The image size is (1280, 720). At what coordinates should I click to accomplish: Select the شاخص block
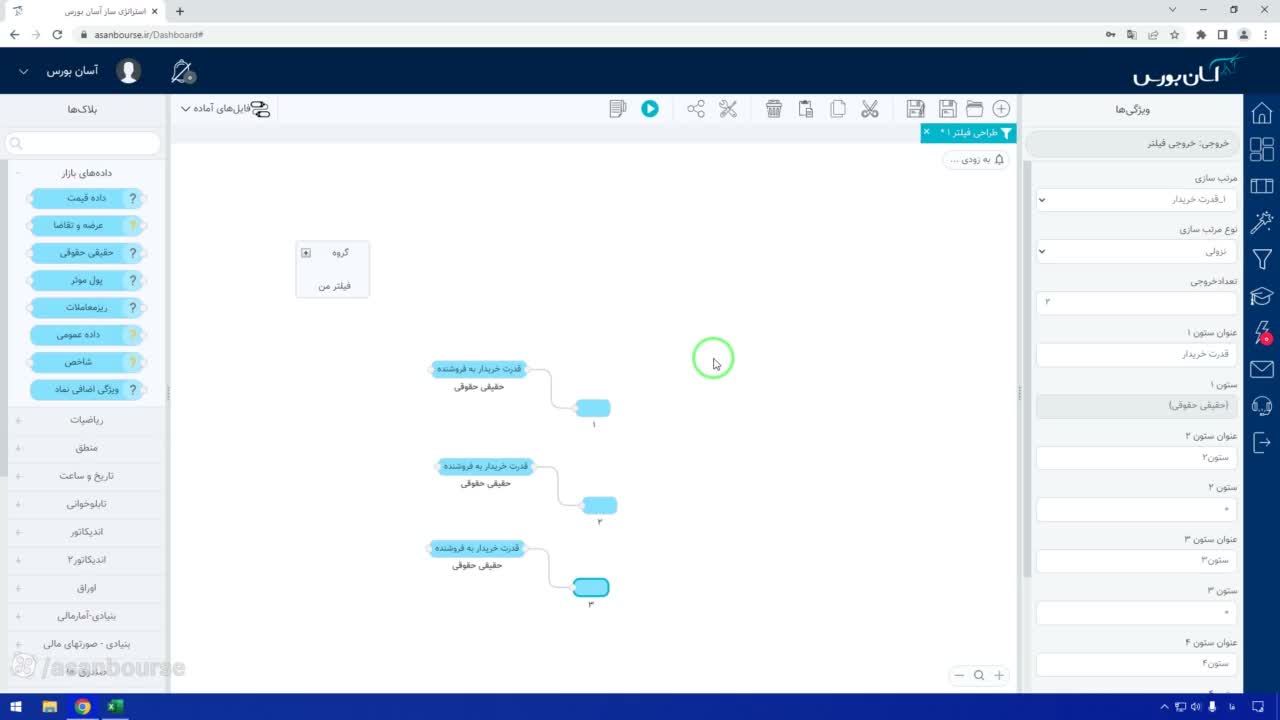(87, 361)
